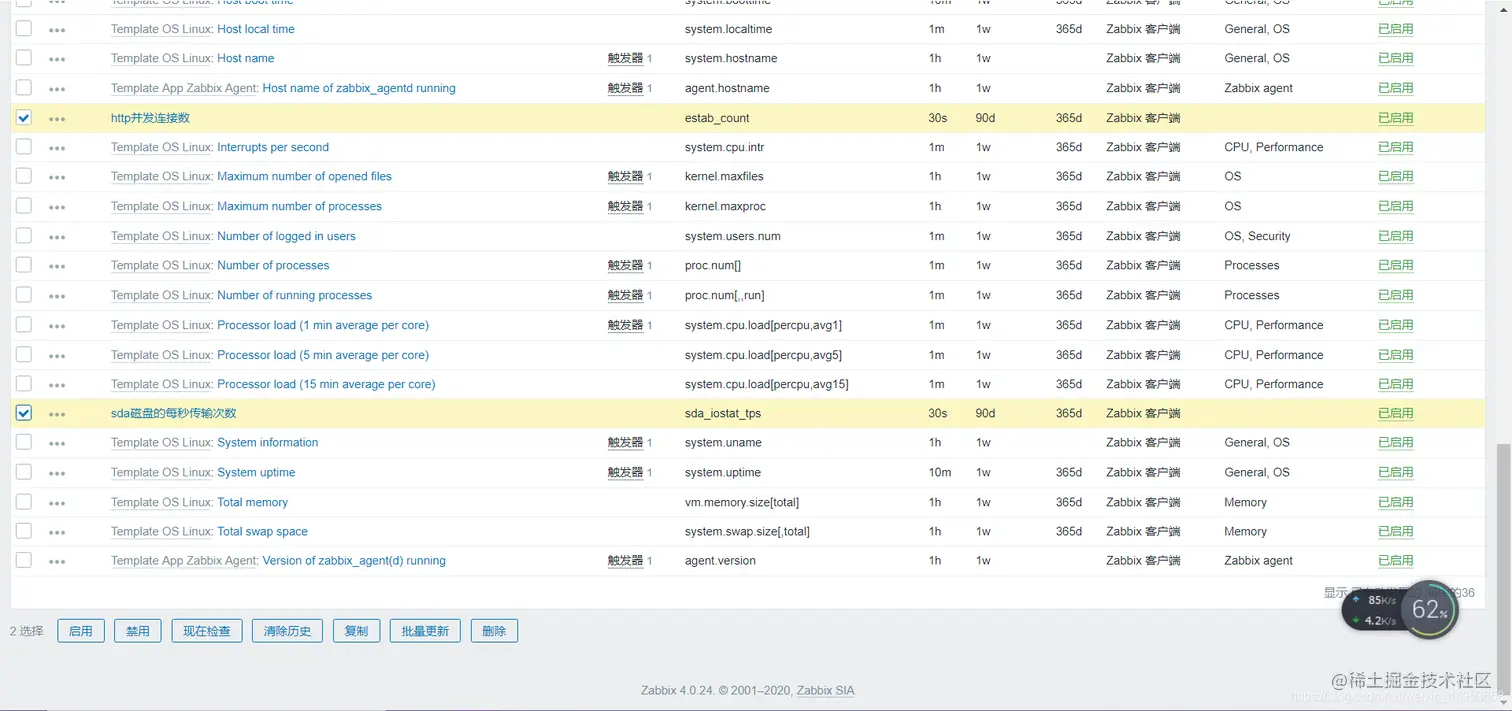The image size is (1512, 711).
Task: Tick the checkbox for Interrupts per second
Action: [x=24, y=146]
